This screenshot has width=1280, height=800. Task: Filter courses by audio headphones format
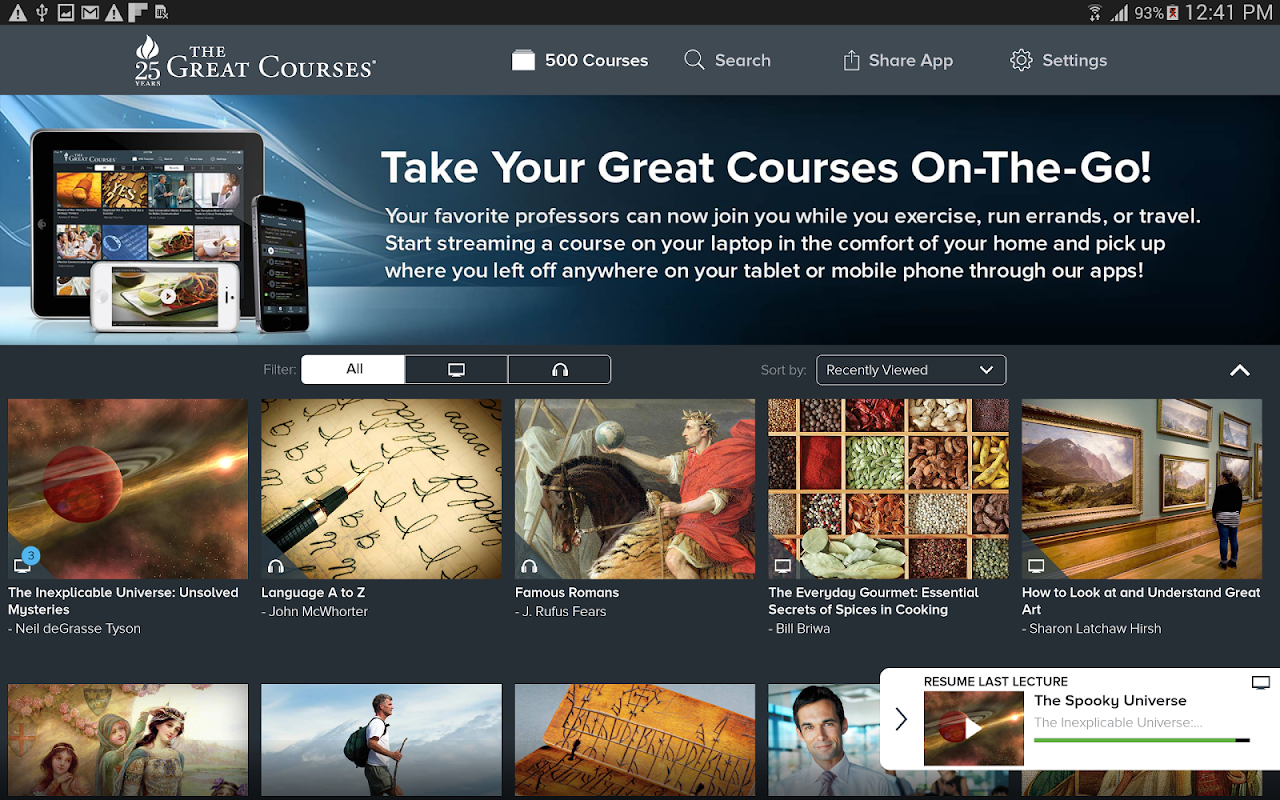pos(560,369)
